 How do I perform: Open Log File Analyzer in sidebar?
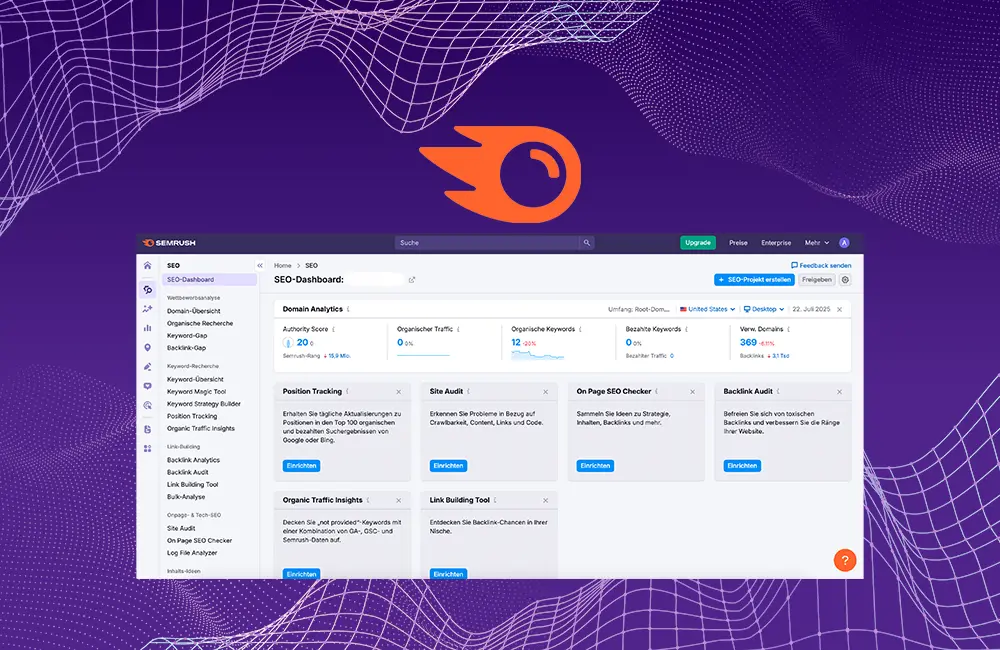(x=192, y=553)
